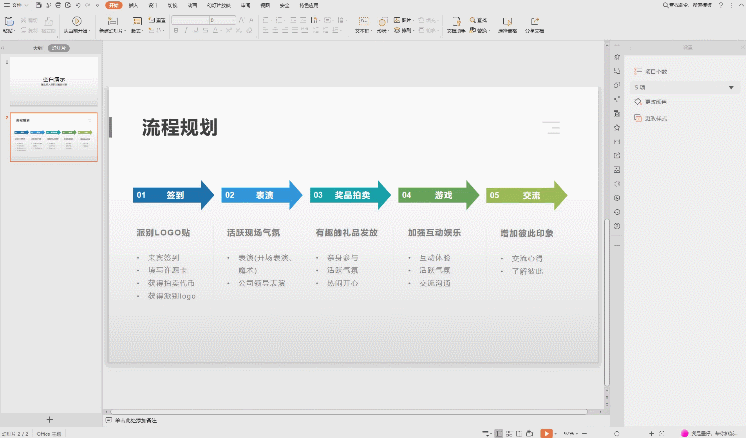Open the slide Layout (版式) icon
The height and width of the screenshot is (438, 746).
tap(137, 21)
